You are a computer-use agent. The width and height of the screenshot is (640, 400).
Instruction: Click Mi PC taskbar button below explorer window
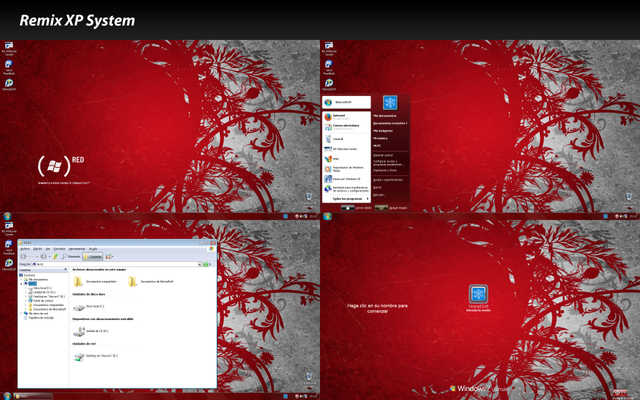(x=33, y=396)
